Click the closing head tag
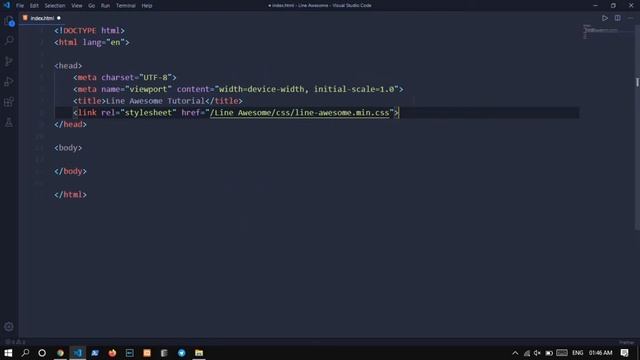The height and width of the screenshot is (360, 640). [71, 124]
